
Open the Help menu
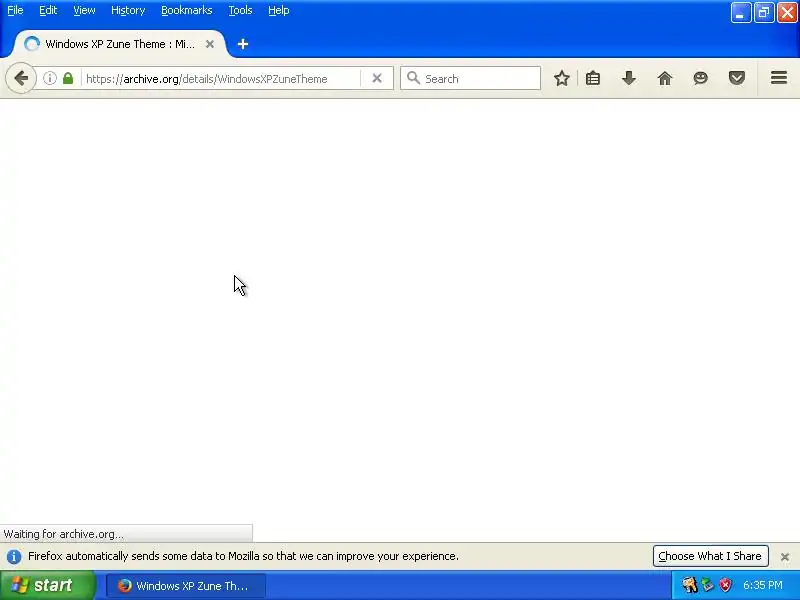[x=279, y=10]
